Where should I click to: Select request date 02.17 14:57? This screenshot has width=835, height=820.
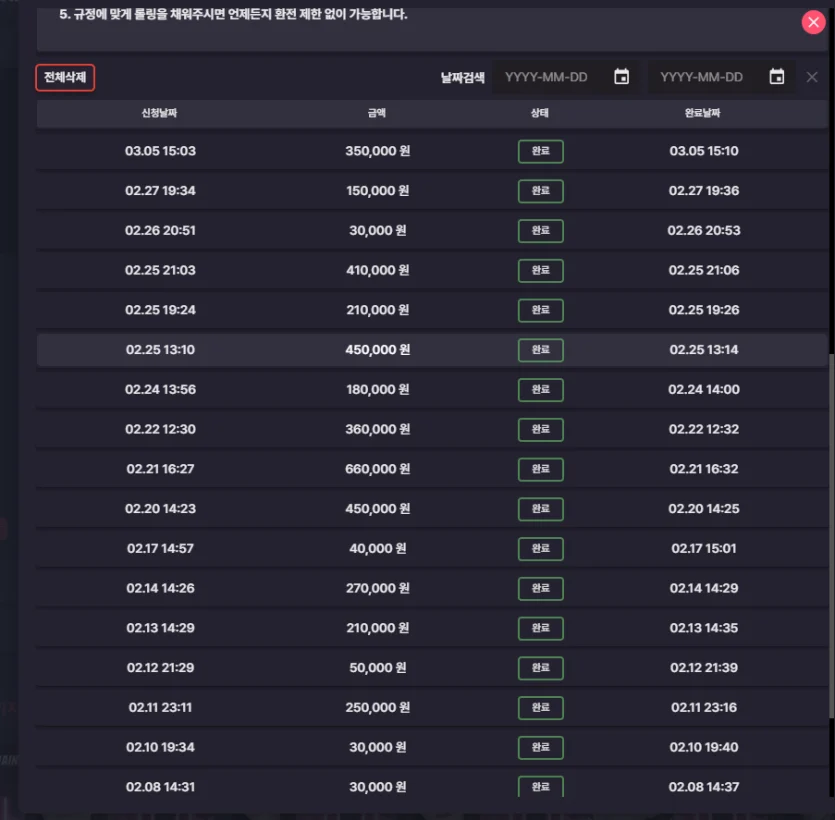point(160,548)
